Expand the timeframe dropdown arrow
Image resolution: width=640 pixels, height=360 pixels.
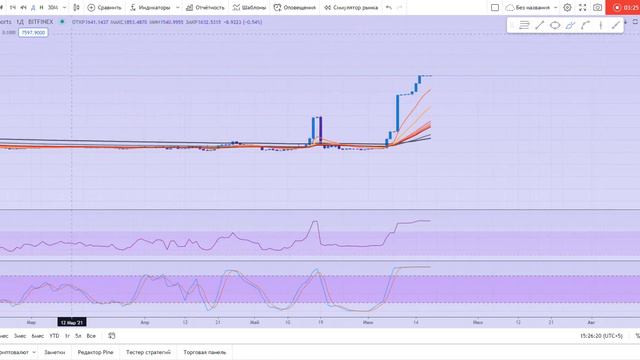[64, 7]
